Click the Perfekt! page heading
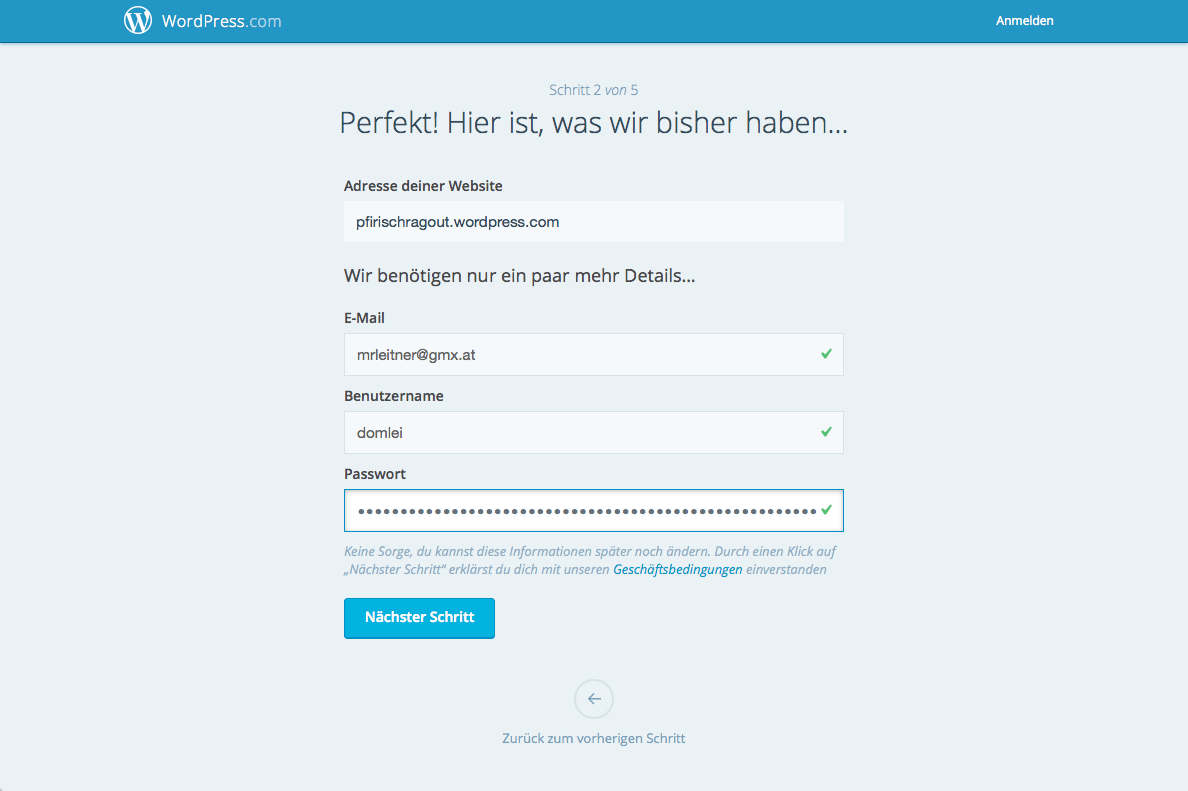Image resolution: width=1188 pixels, height=791 pixels. pos(593,123)
